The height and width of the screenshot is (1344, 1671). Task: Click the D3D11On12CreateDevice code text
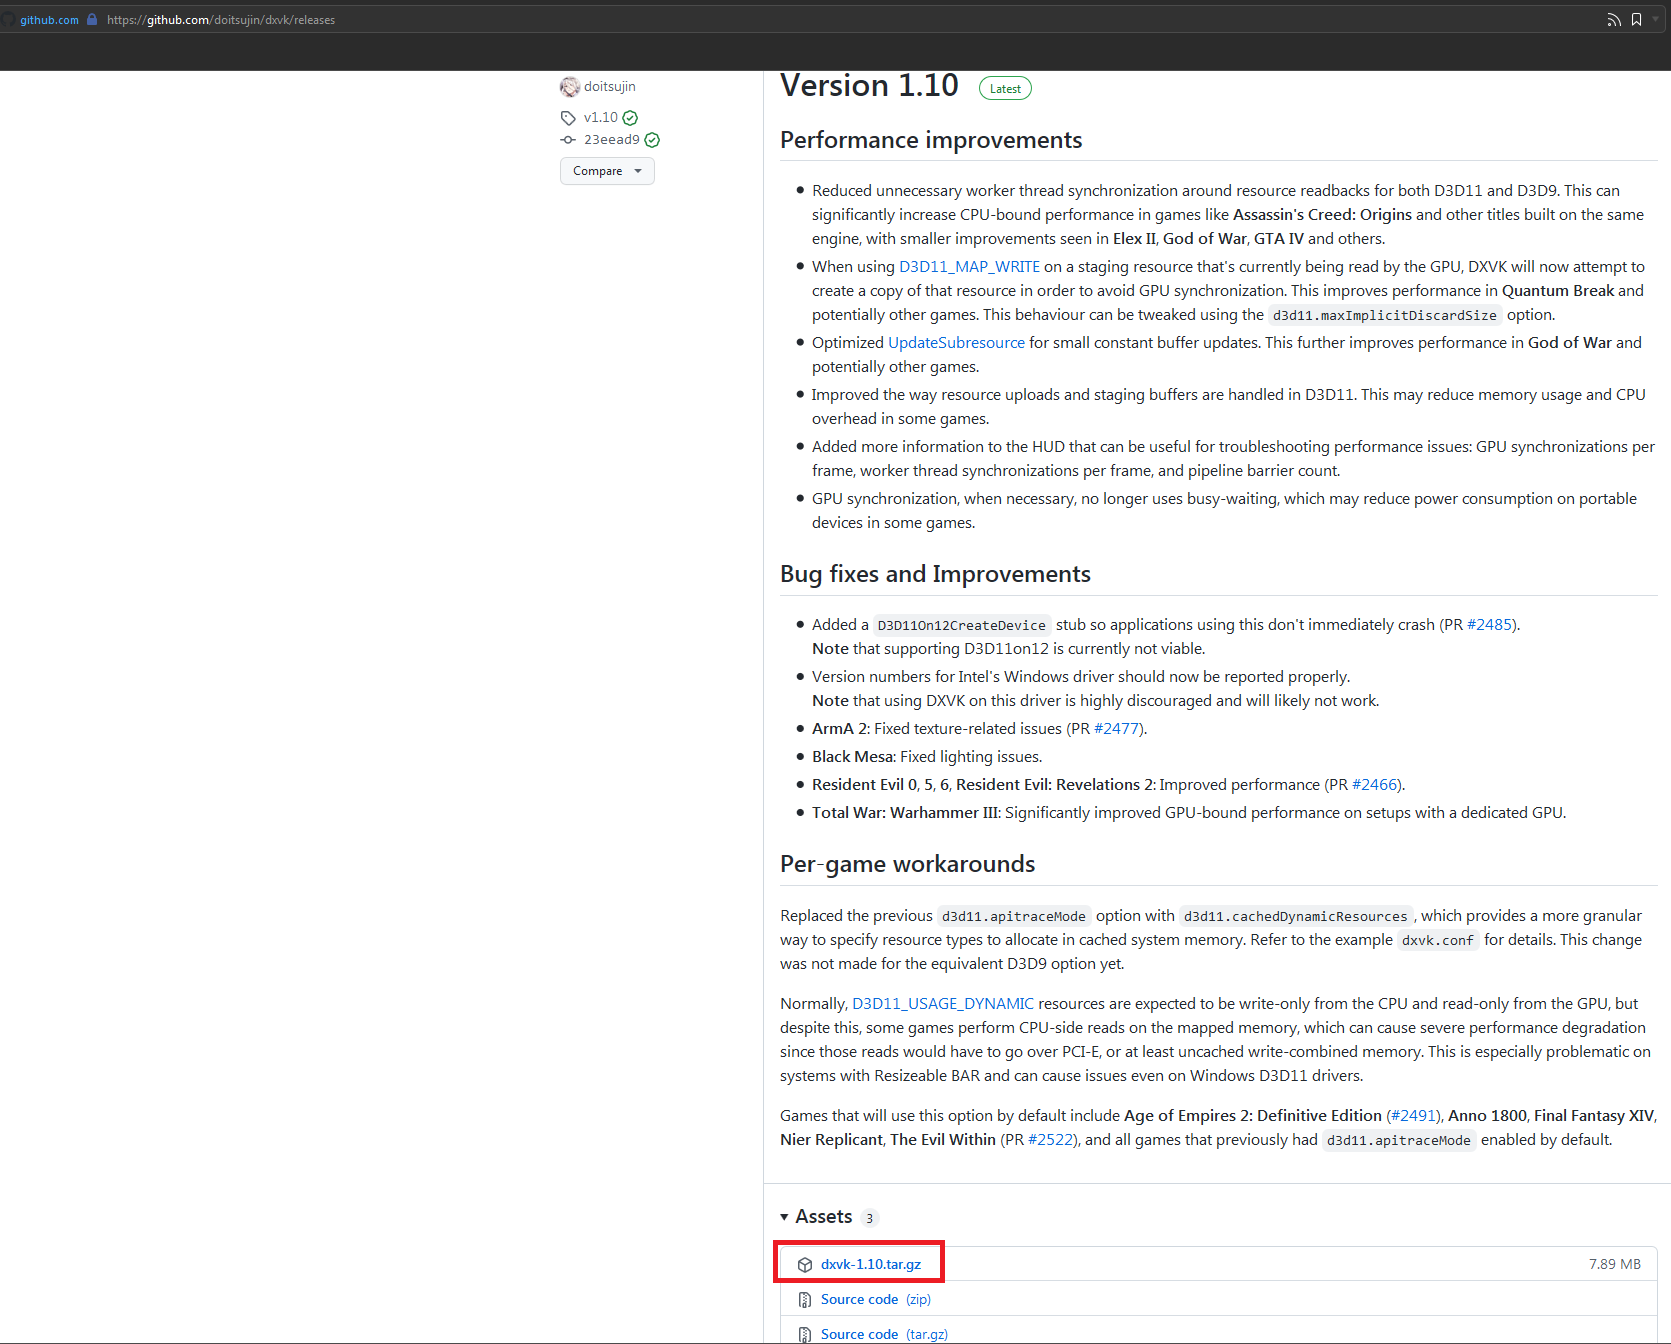click(962, 626)
